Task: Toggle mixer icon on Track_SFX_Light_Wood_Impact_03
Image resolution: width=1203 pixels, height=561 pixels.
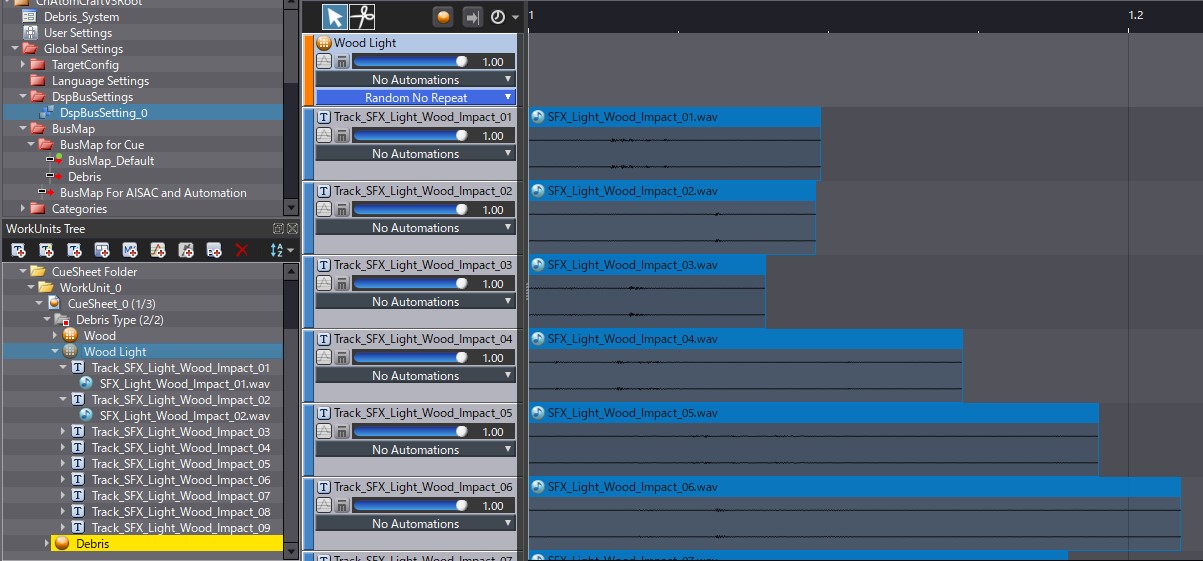Action: pos(341,284)
